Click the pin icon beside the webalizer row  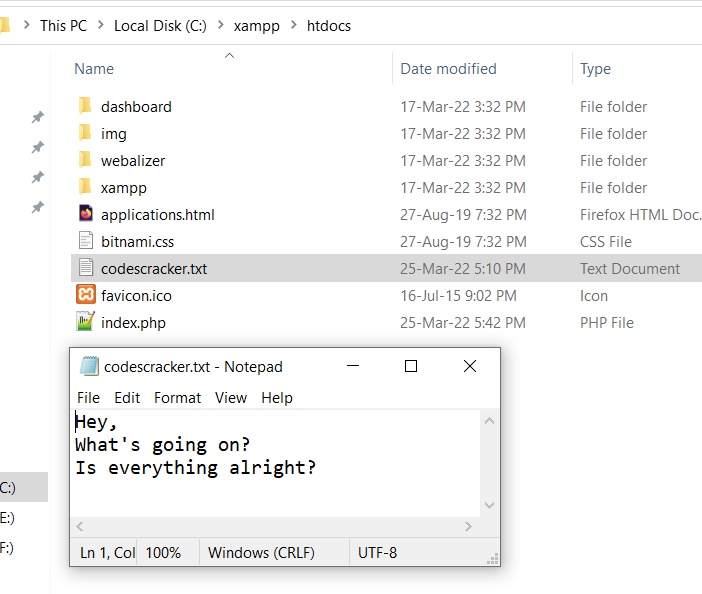pos(38,177)
